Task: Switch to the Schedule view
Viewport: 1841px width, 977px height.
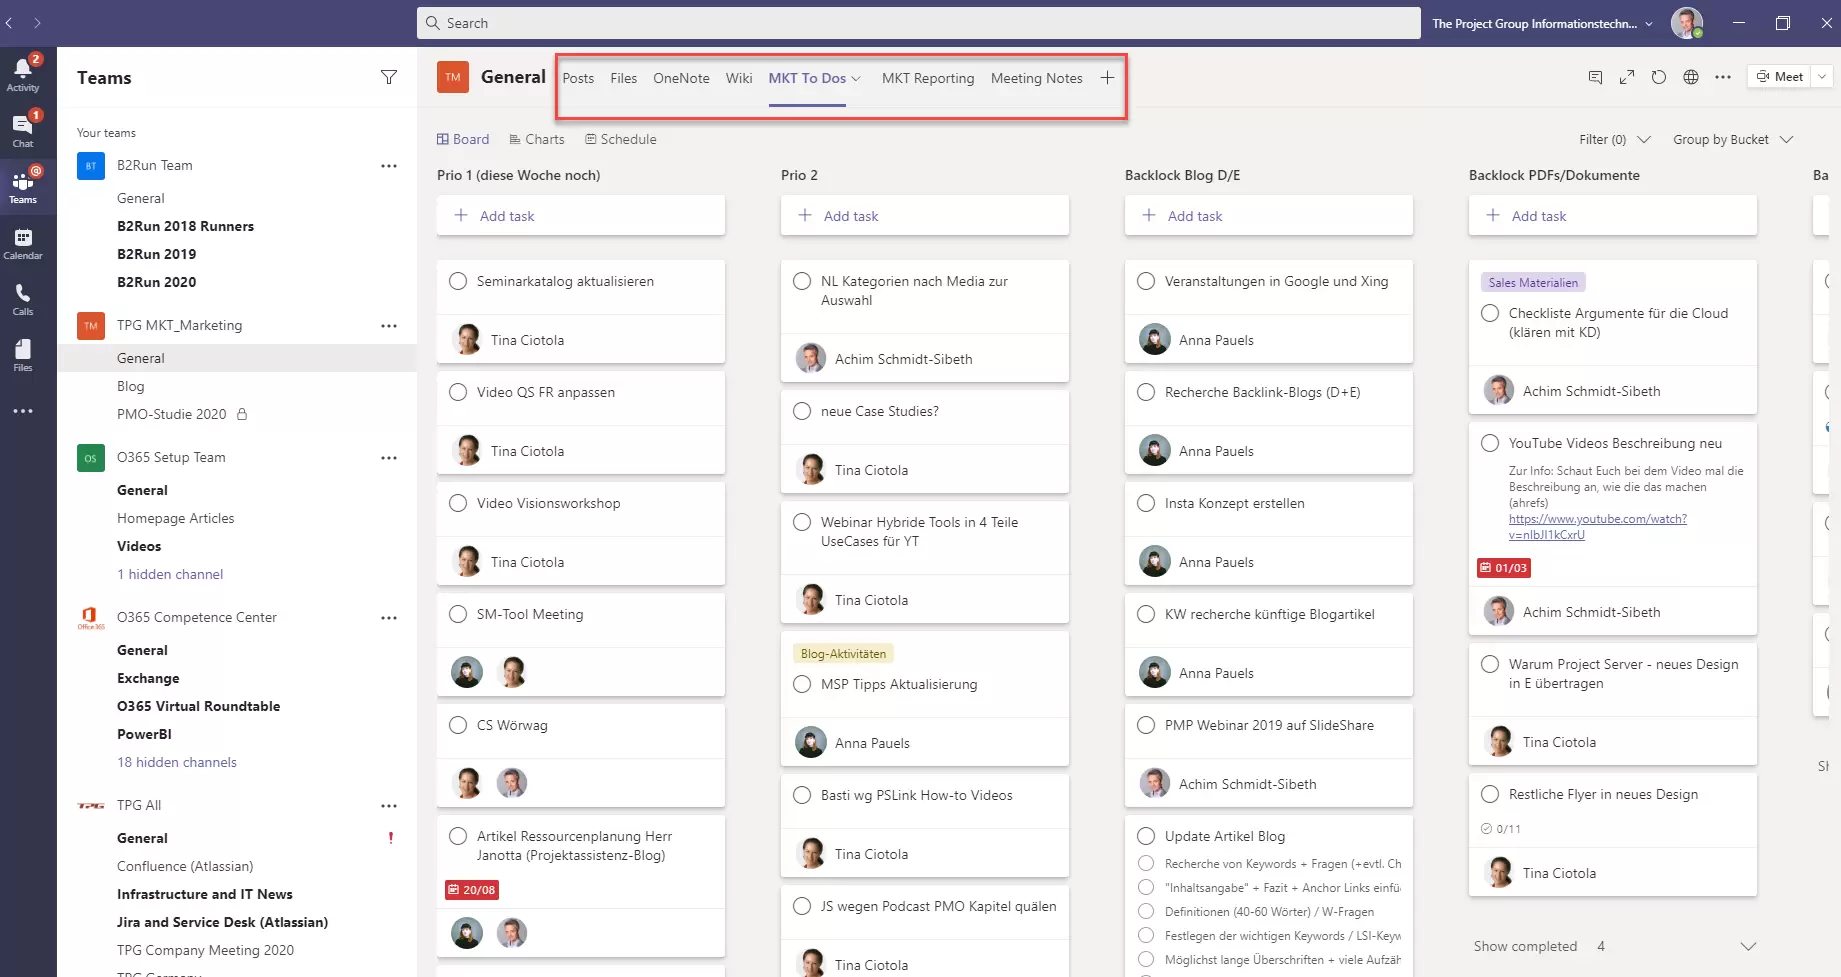Action: pyautogui.click(x=621, y=139)
